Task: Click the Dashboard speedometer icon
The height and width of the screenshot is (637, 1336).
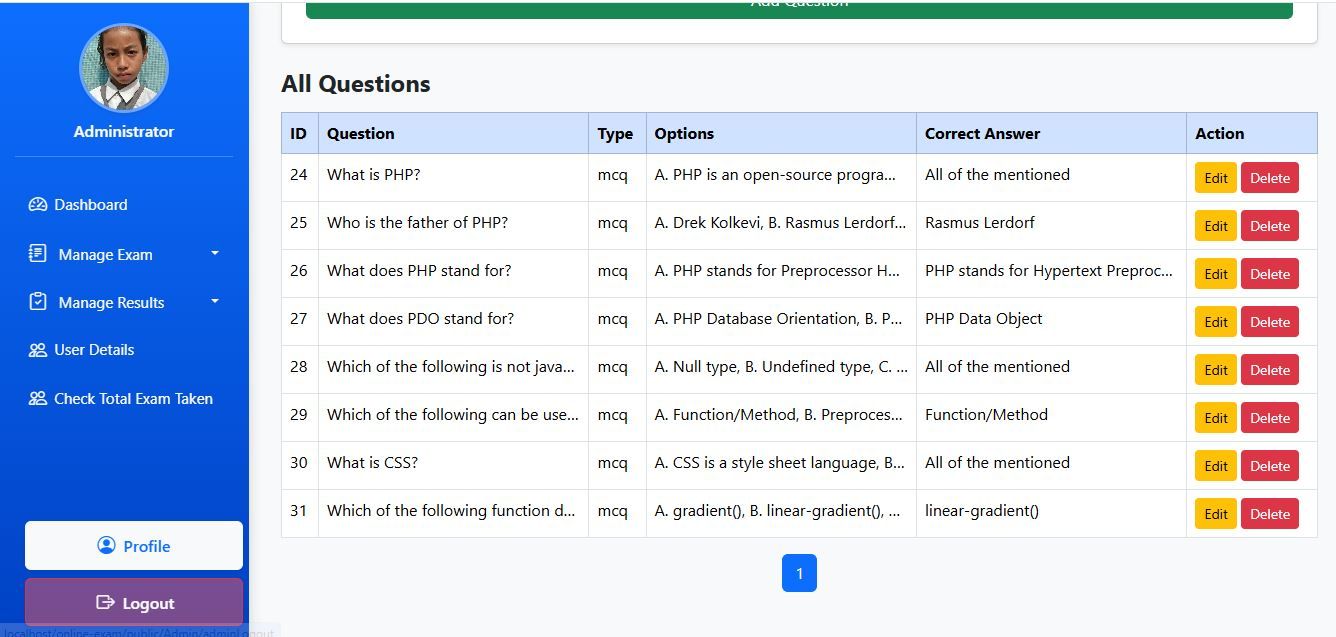Action: coord(38,205)
